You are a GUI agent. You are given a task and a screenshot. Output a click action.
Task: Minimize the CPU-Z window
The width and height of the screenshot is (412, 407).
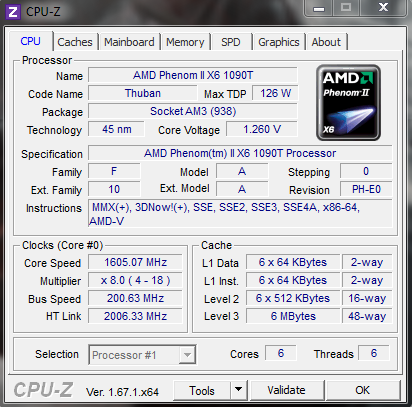(319, 8)
